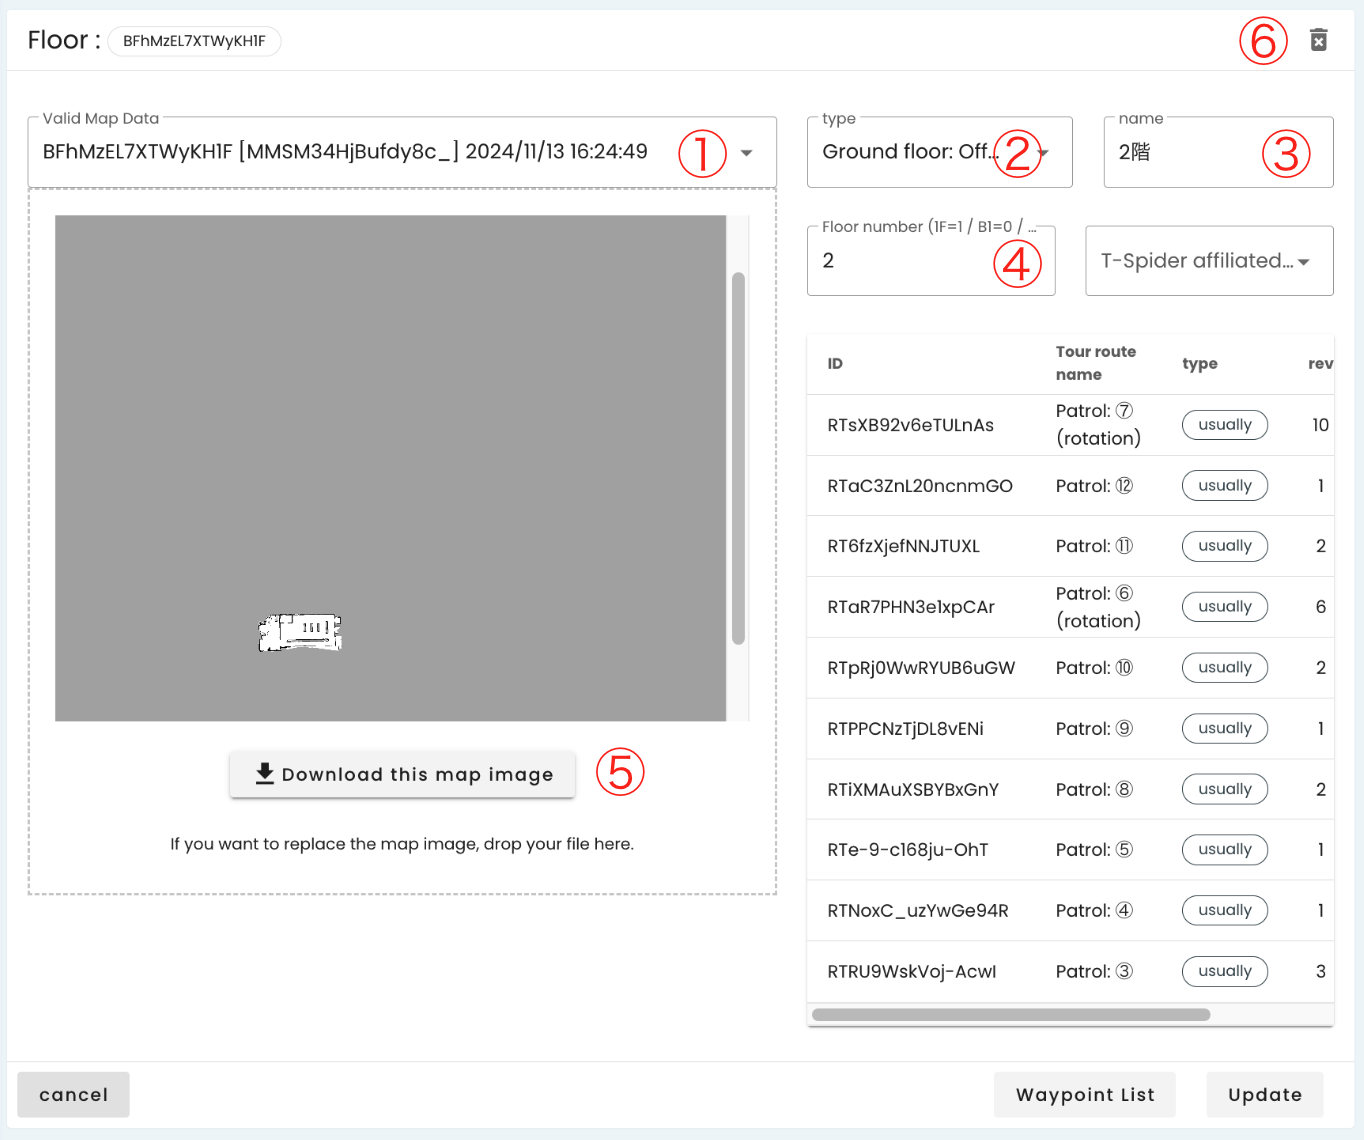This screenshot has width=1364, height=1140.
Task: Click the usually chip for Patrol ⑪
Action: [x=1225, y=546]
